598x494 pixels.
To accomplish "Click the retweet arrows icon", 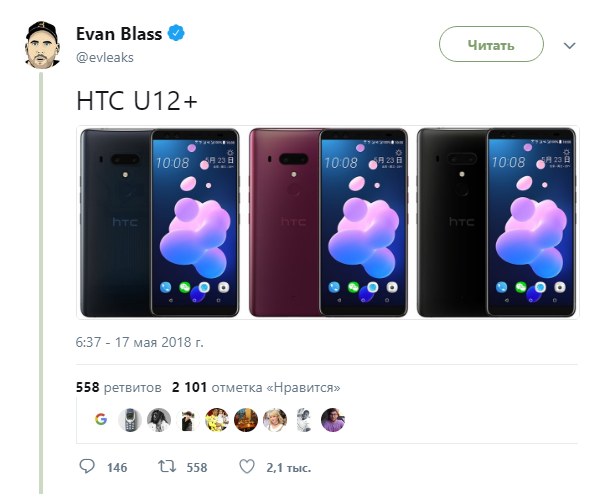I will tap(167, 466).
